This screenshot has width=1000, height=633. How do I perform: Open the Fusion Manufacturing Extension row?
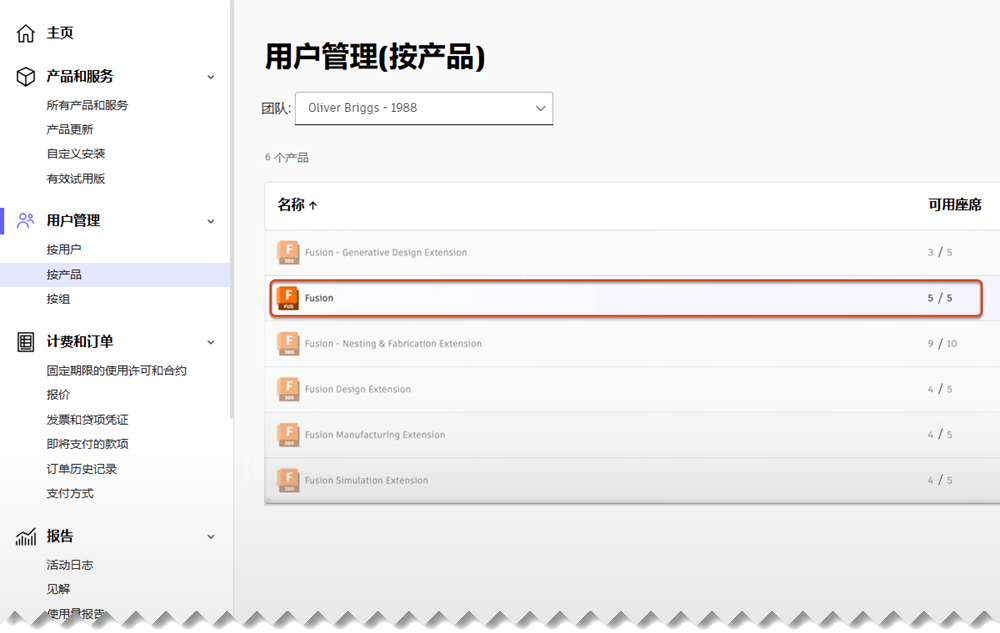point(632,435)
